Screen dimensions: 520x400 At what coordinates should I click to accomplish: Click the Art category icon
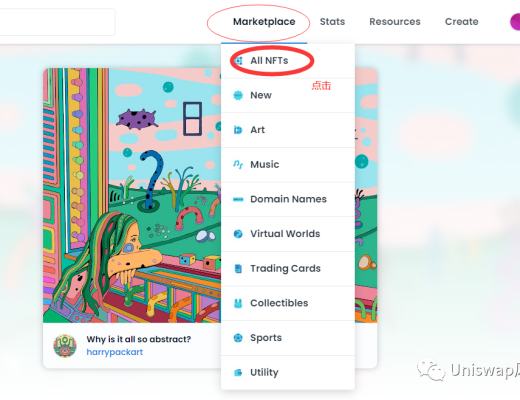coord(238,130)
